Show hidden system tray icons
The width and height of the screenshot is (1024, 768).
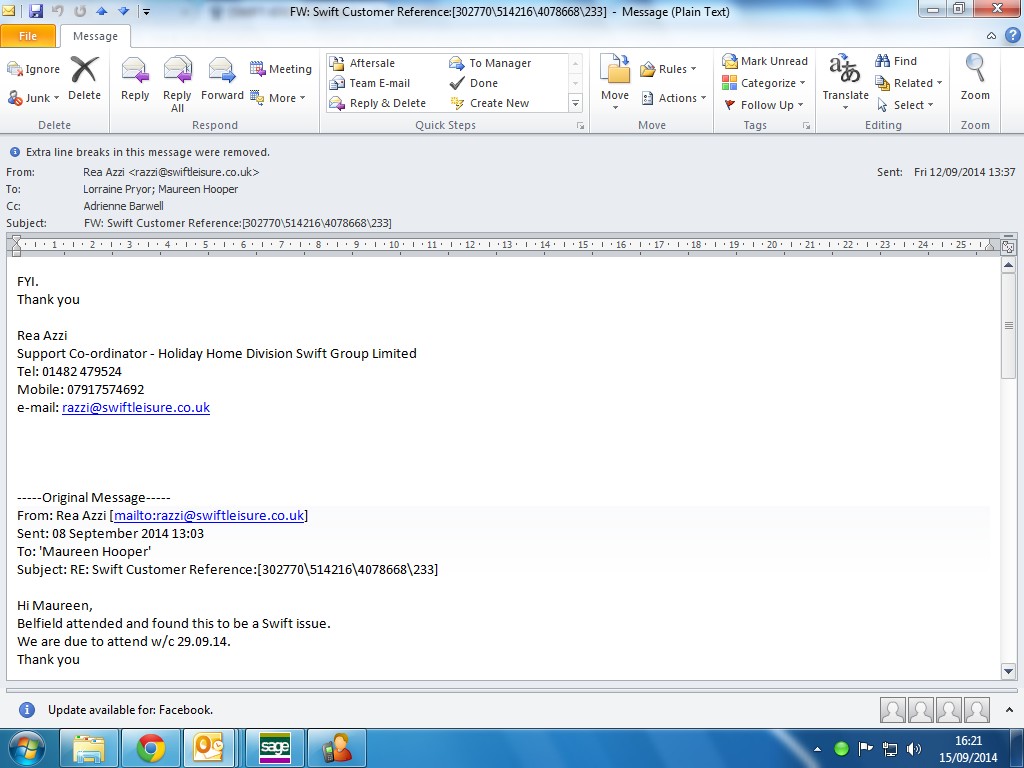(x=817, y=749)
